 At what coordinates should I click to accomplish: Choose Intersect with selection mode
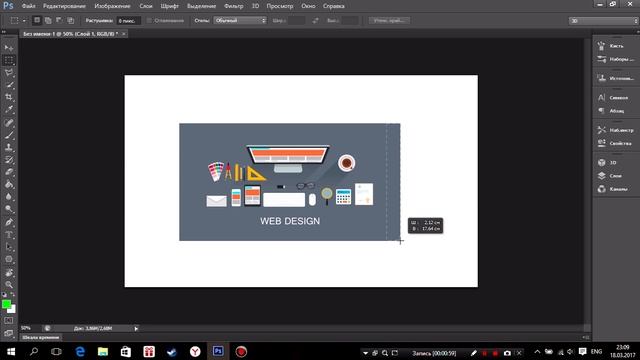coord(71,20)
